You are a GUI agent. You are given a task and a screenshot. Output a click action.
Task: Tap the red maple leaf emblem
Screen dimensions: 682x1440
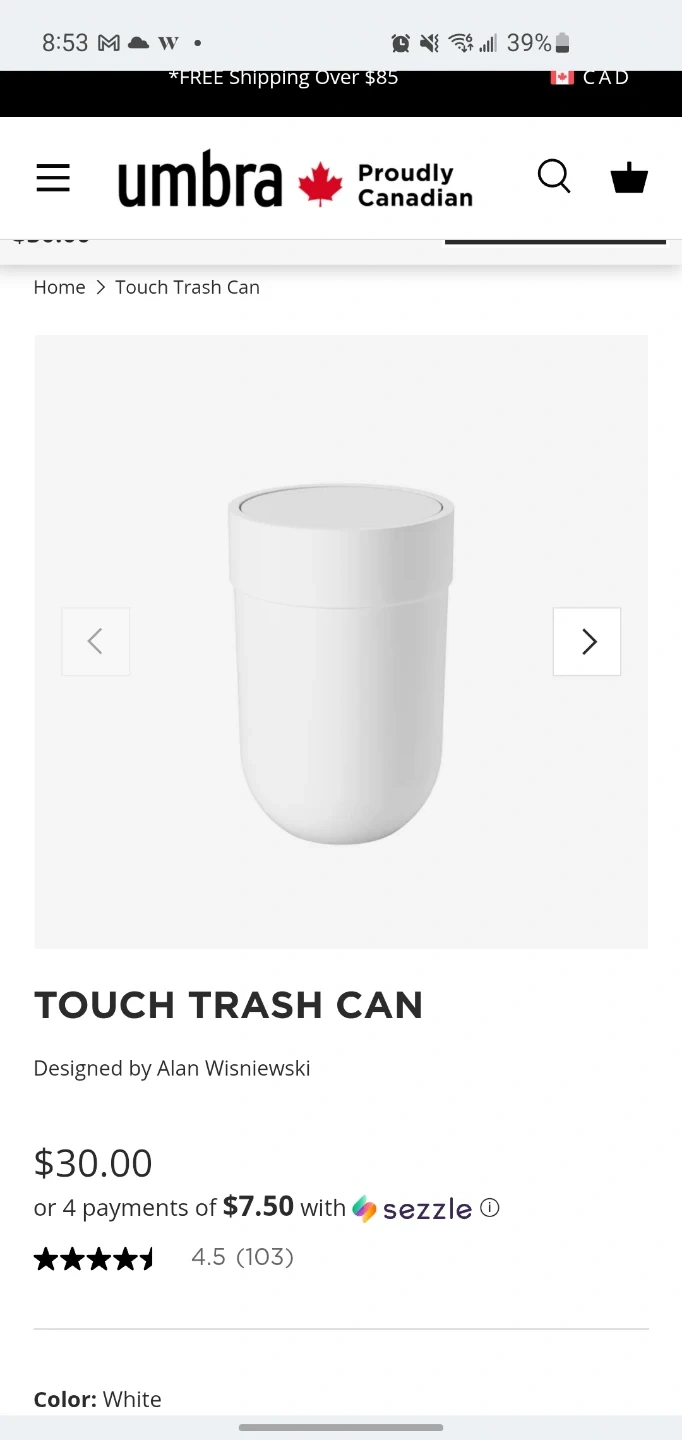click(320, 183)
